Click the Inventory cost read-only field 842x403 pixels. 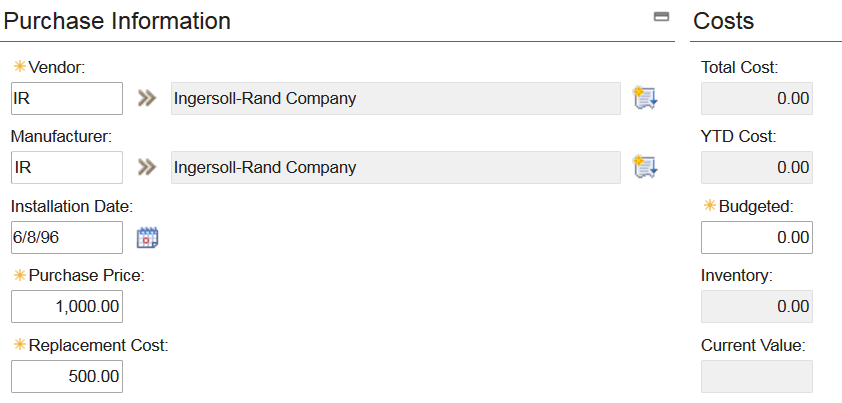point(756,307)
